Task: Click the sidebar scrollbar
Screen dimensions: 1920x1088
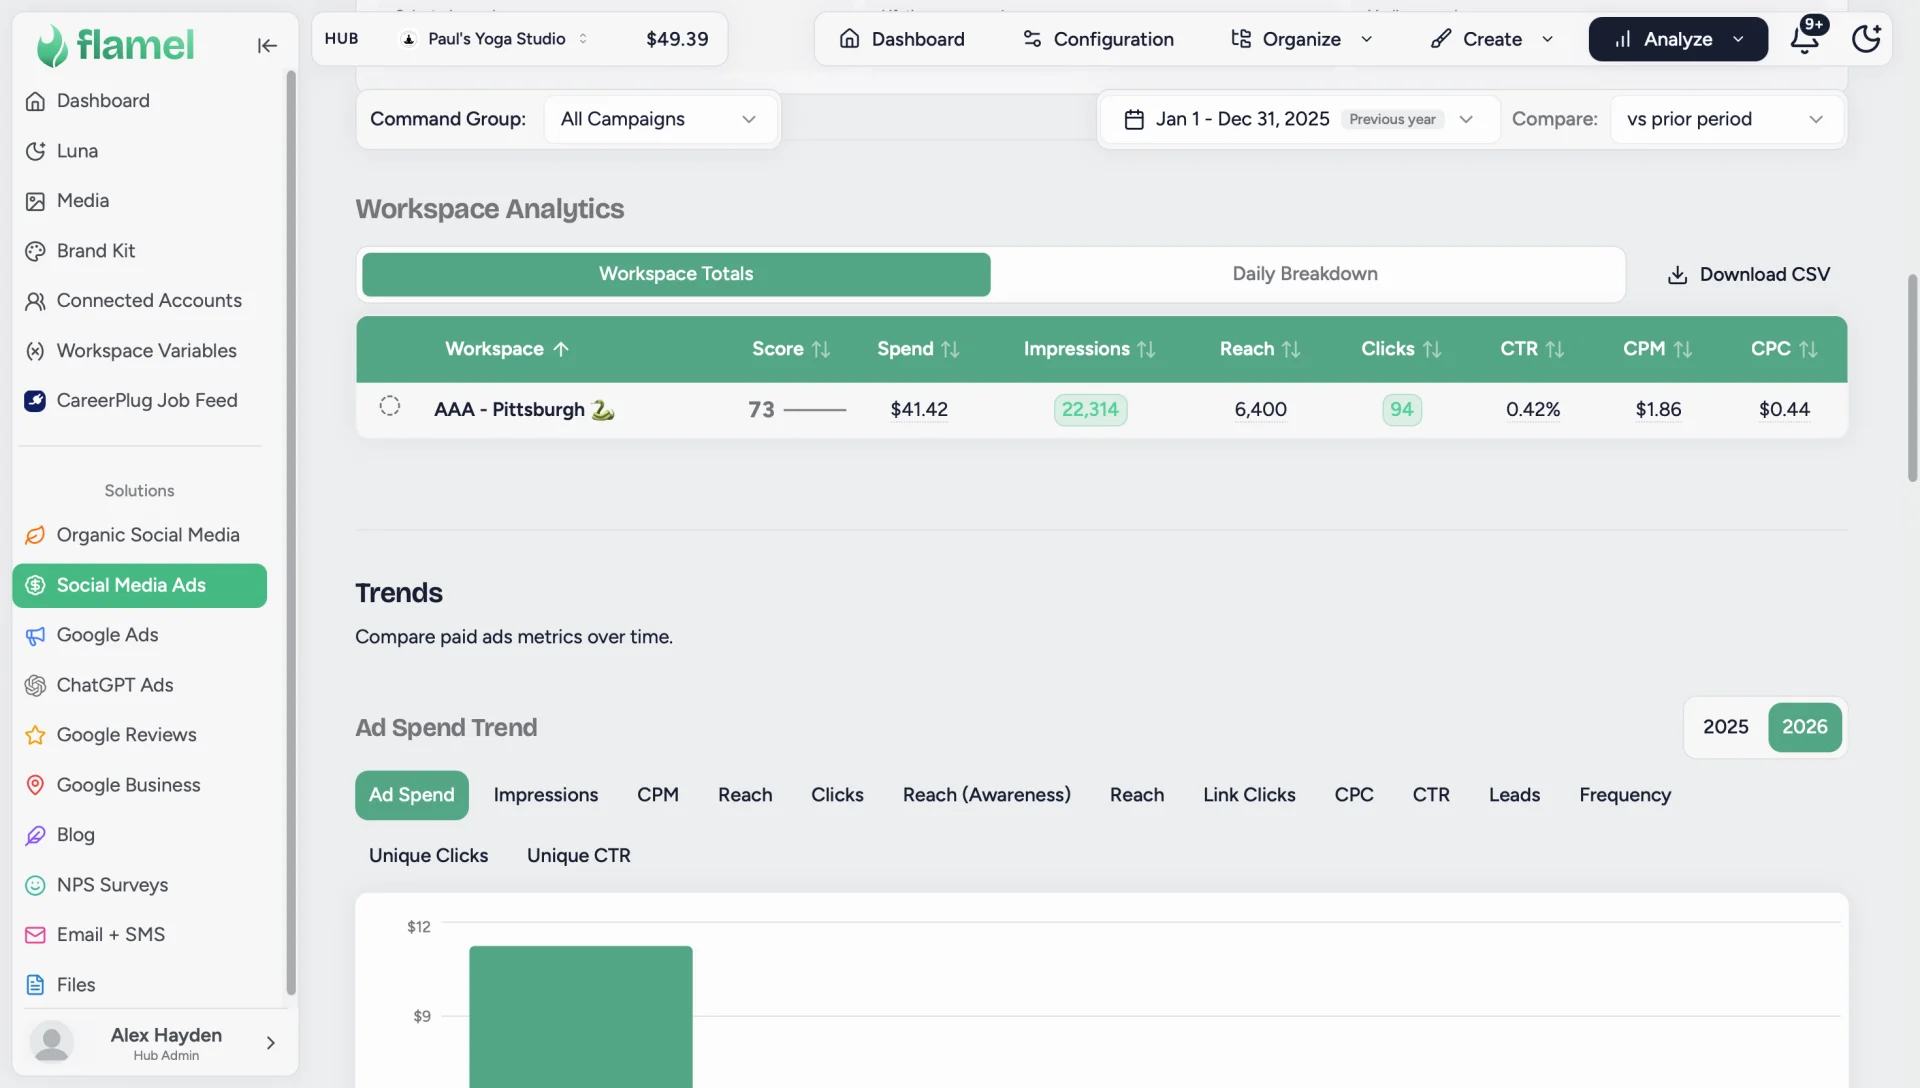Action: (x=291, y=532)
